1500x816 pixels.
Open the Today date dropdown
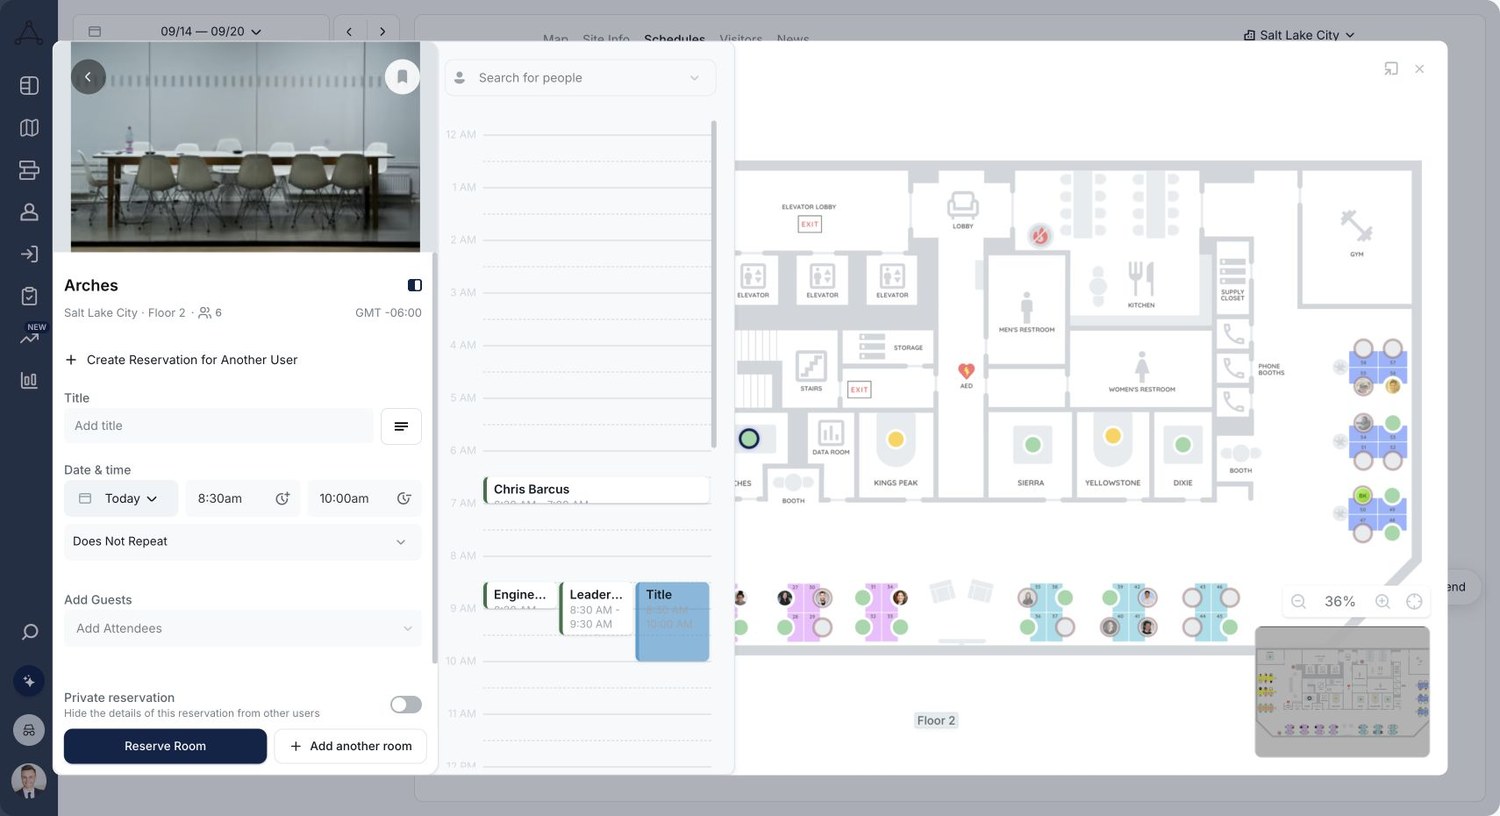[121, 498]
